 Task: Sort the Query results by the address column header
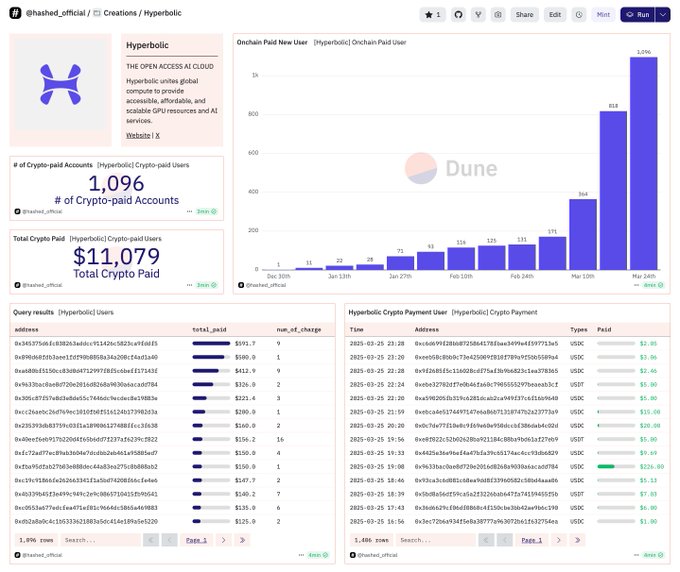click(x=26, y=330)
